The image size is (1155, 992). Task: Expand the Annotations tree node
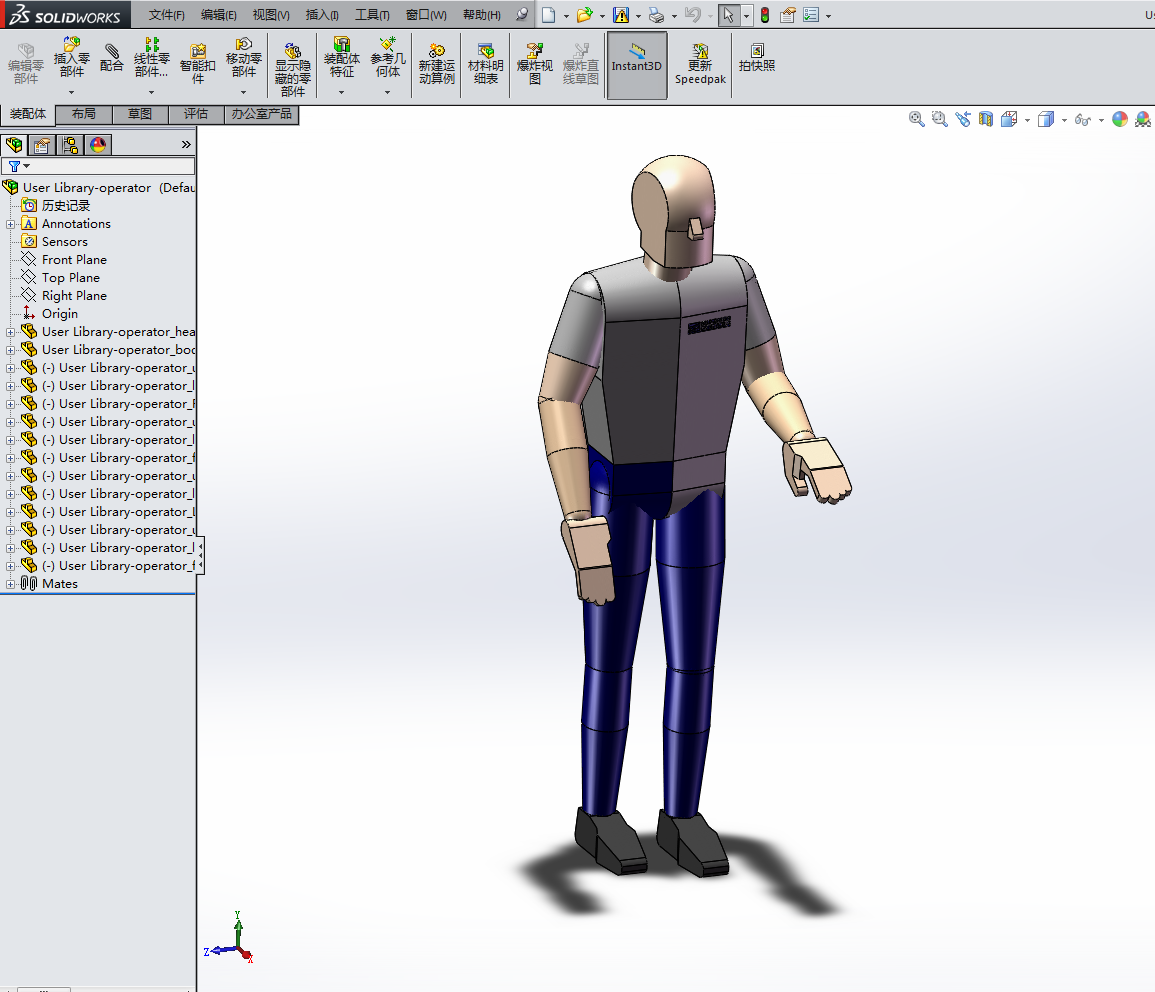11,224
